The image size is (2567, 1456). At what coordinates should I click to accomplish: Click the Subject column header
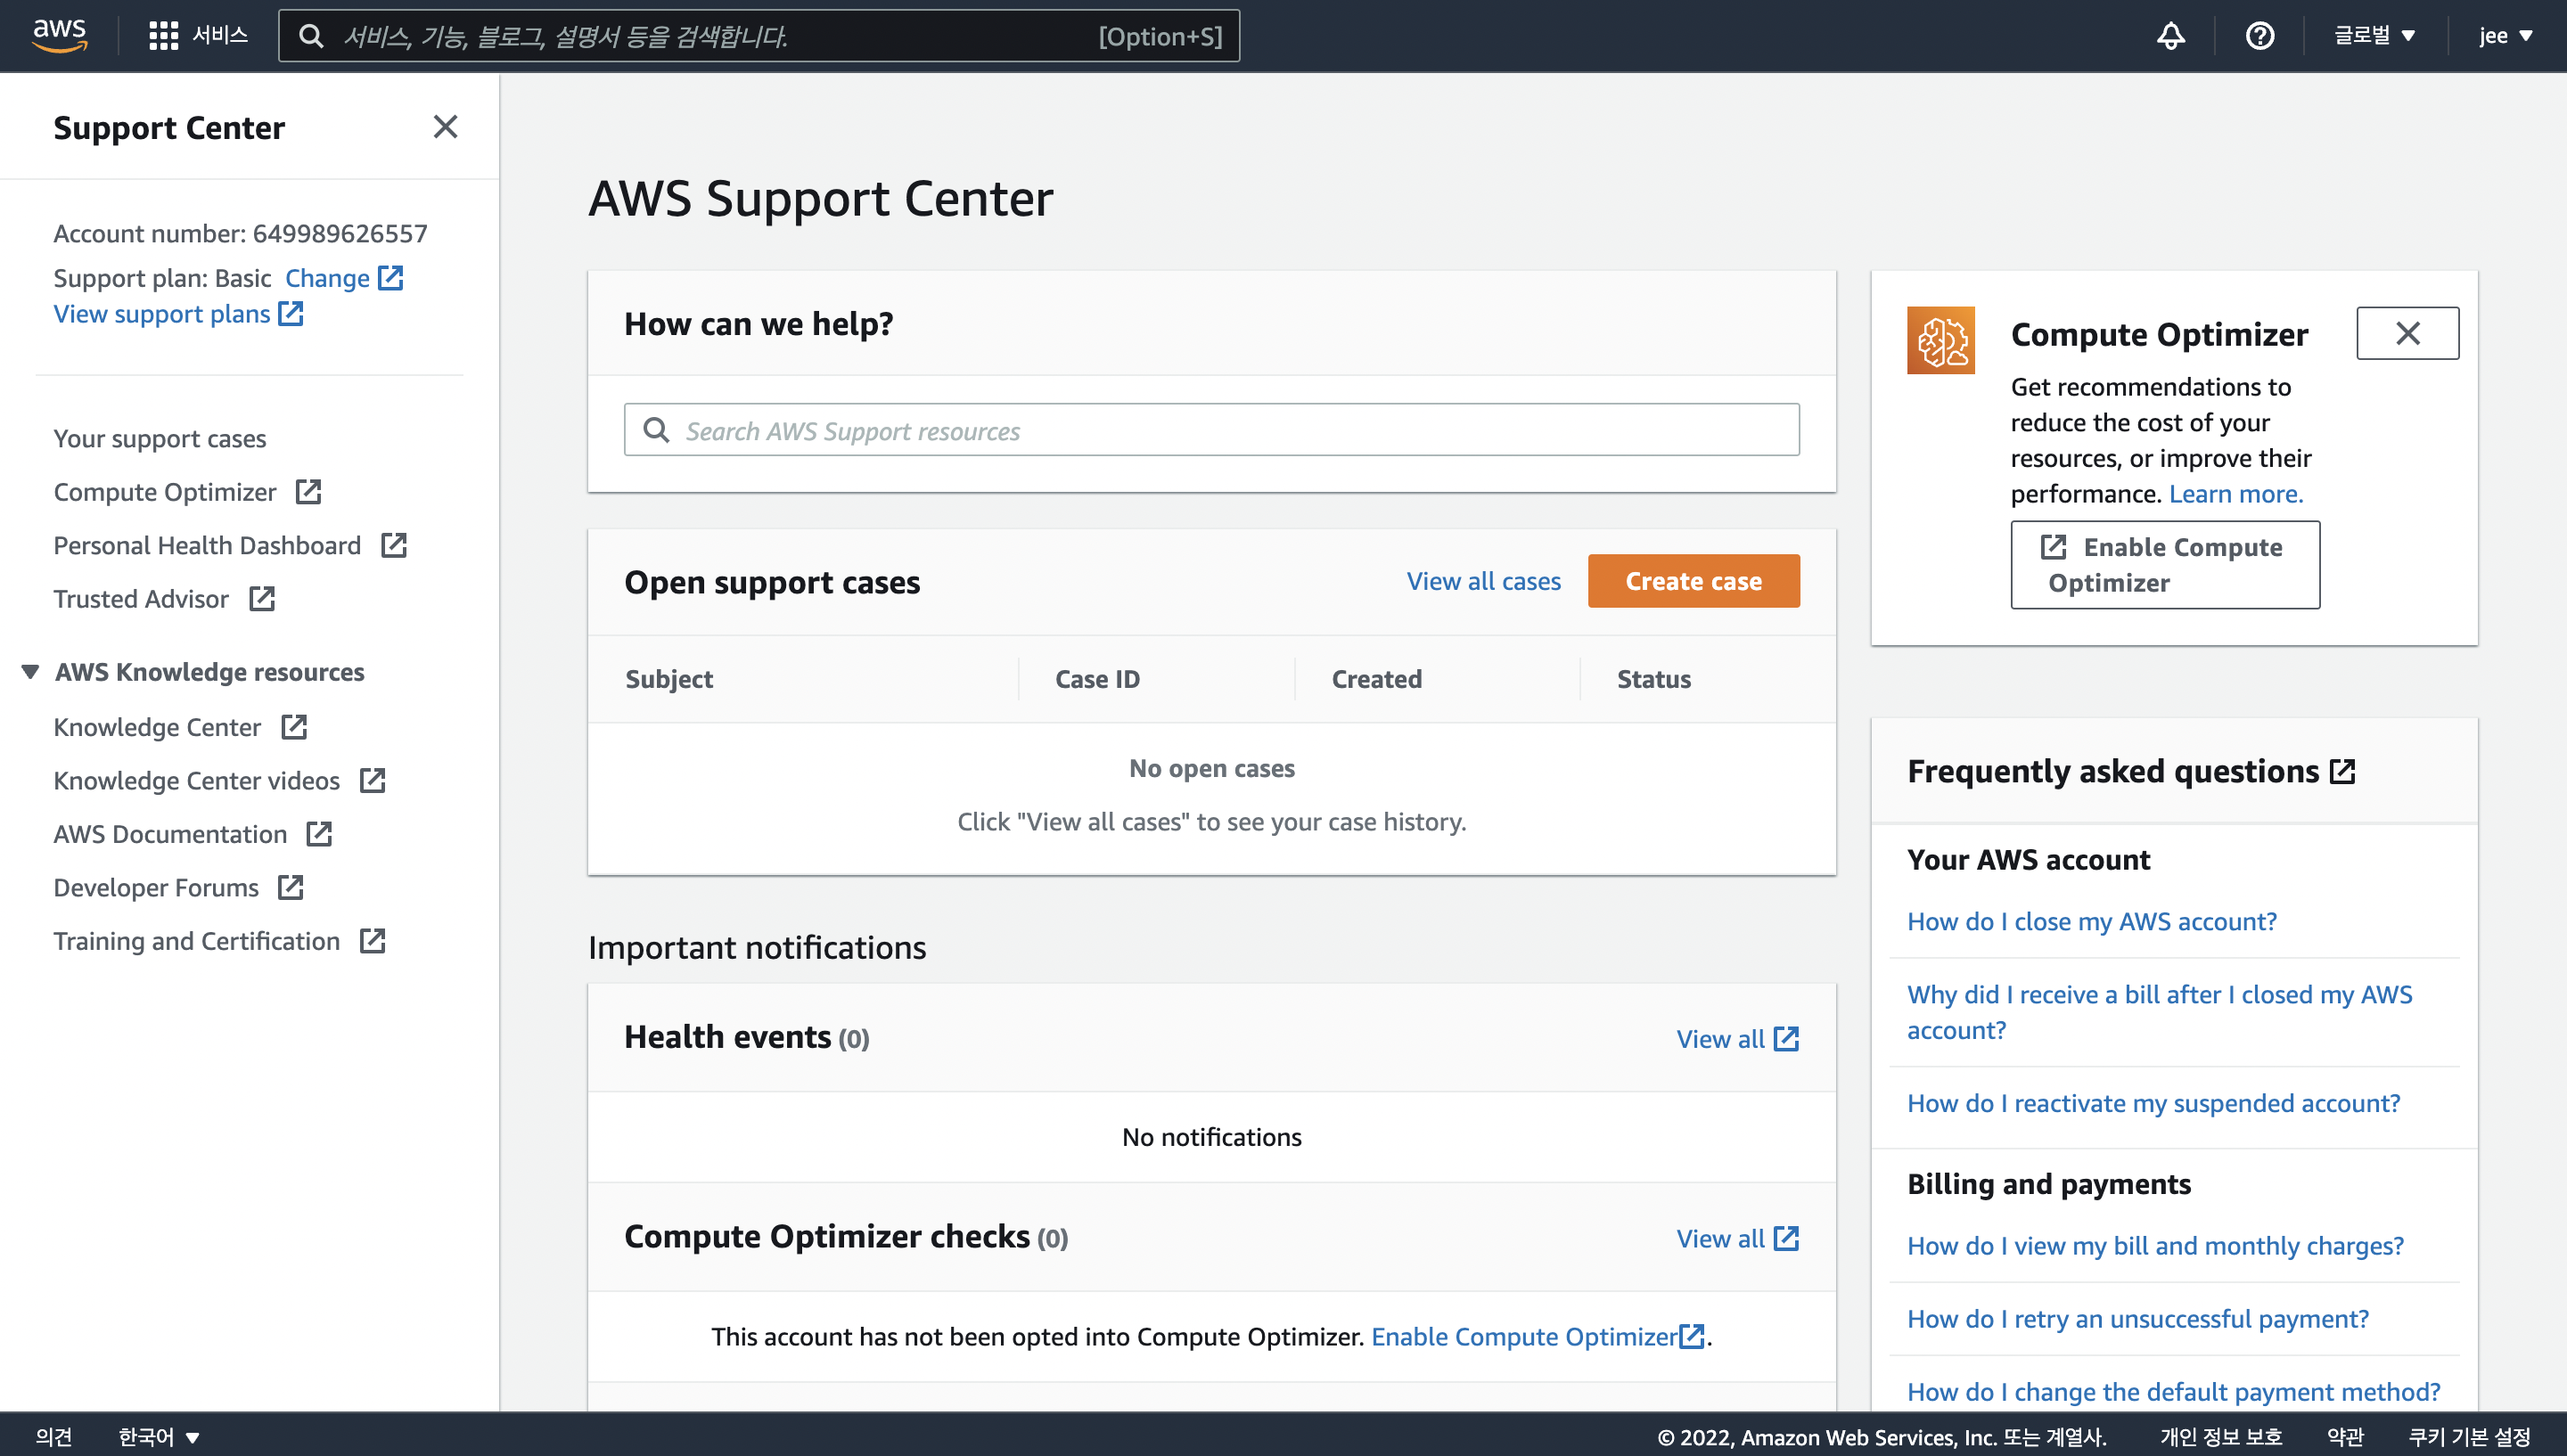click(x=669, y=679)
